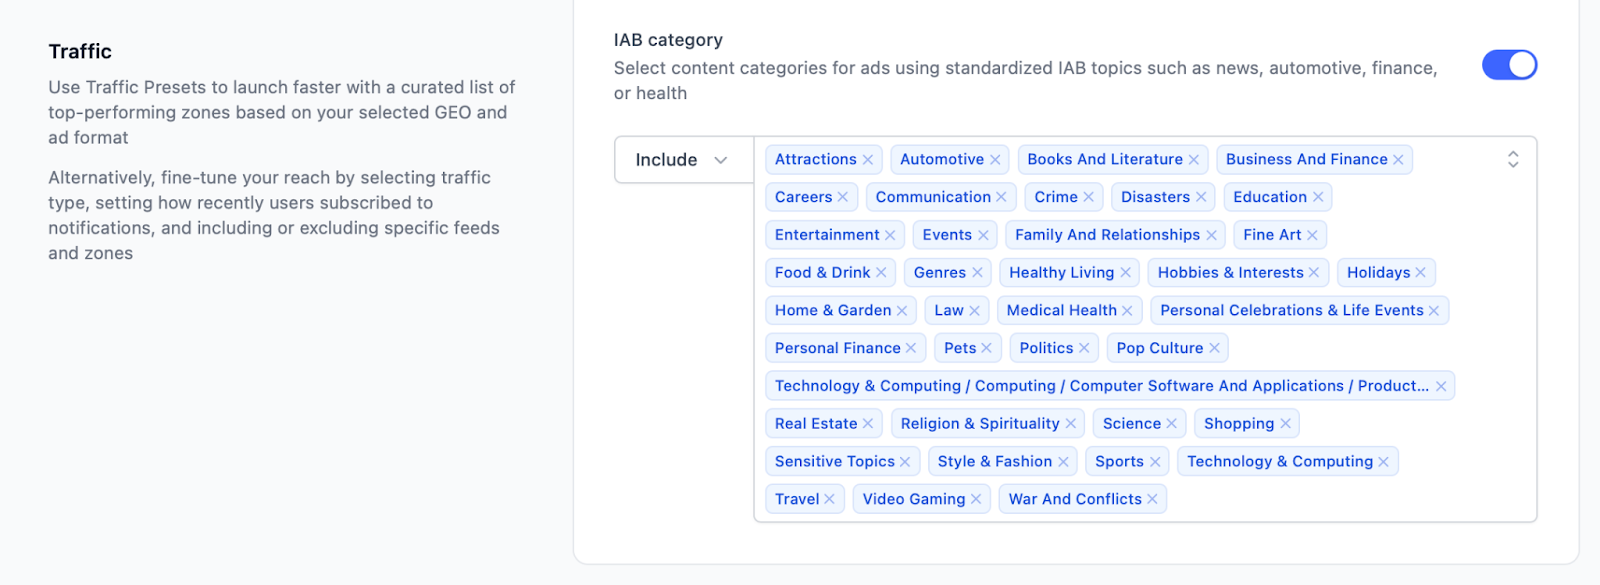Remove the Automotive tag
1600x585 pixels.
pyautogui.click(x=995, y=160)
